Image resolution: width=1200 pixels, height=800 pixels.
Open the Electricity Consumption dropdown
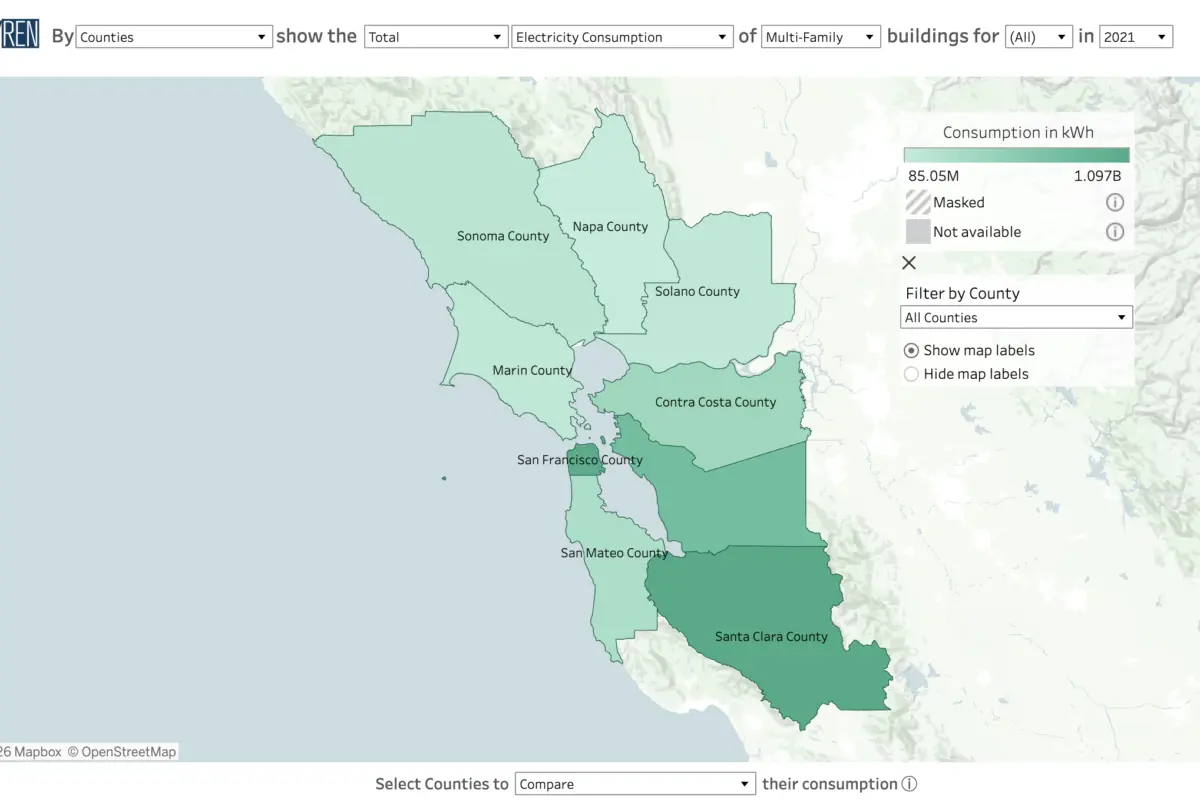click(x=622, y=37)
